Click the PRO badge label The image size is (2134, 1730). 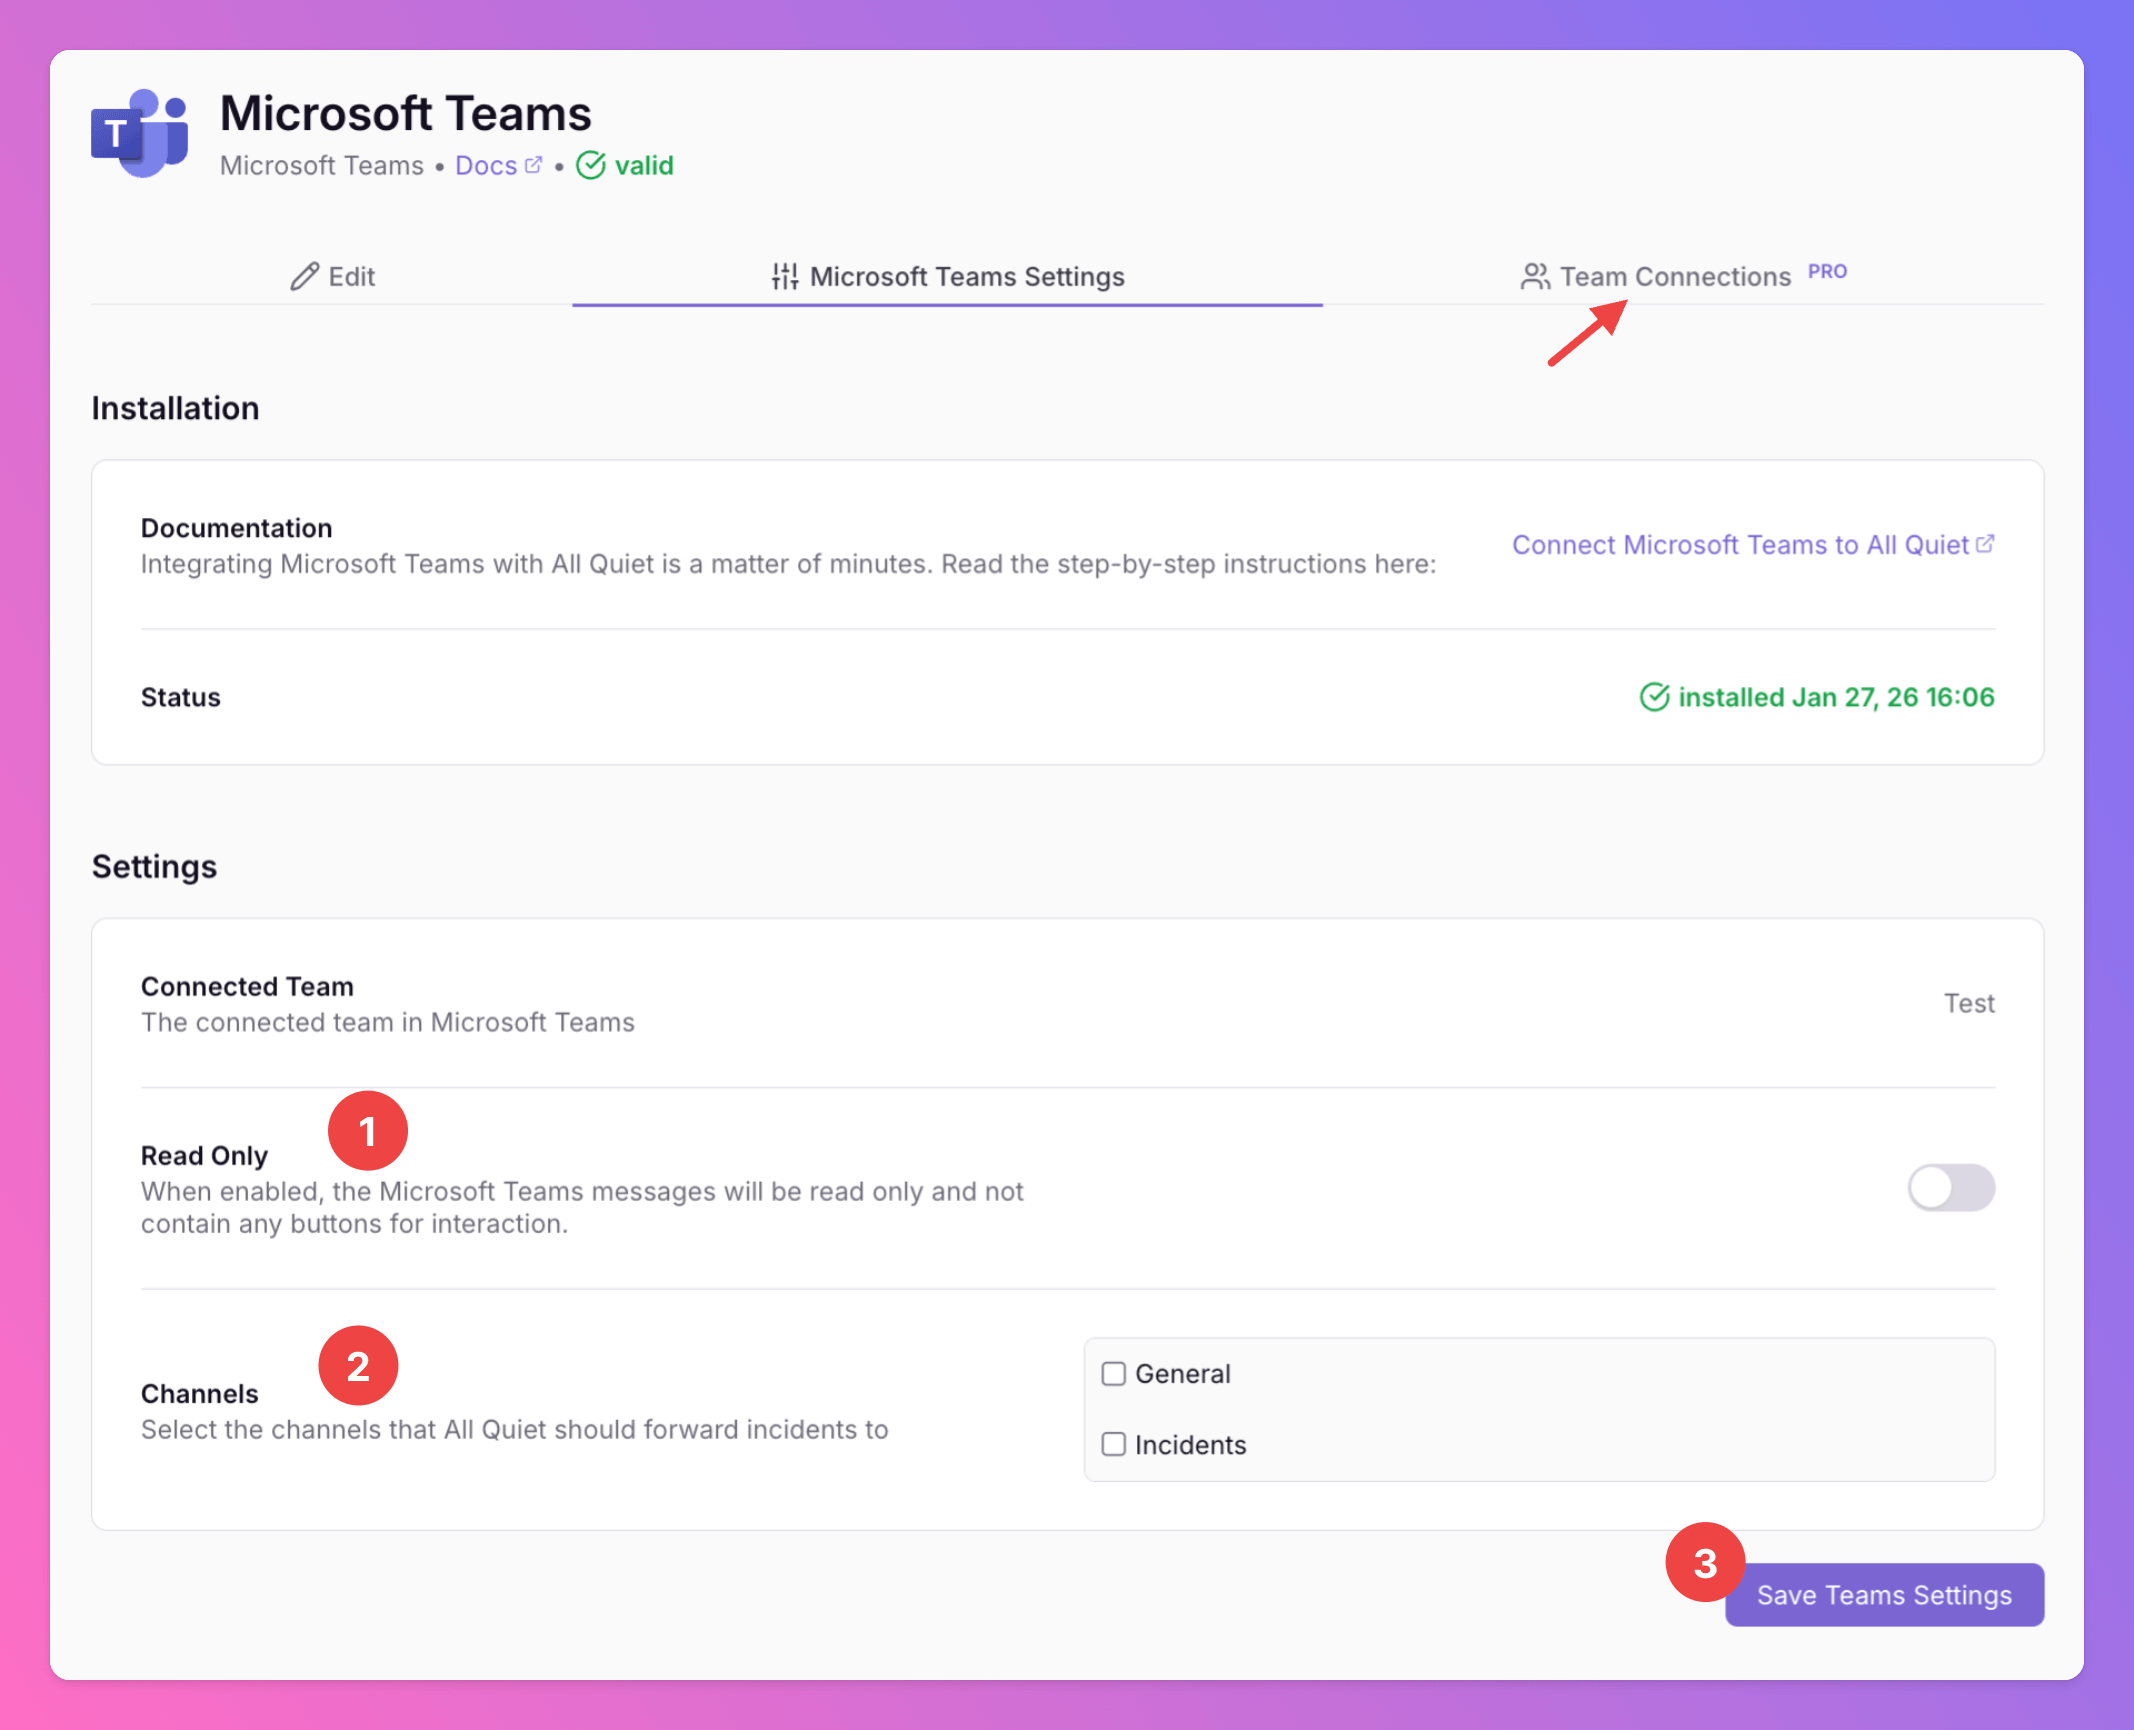pos(1827,271)
